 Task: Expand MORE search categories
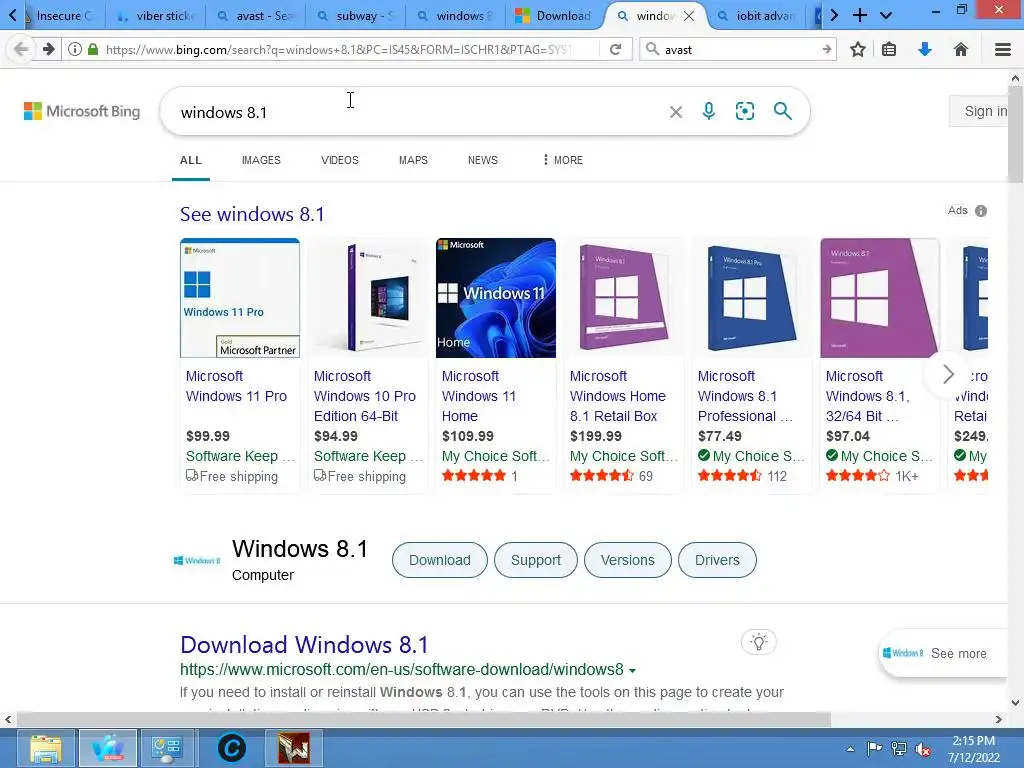click(563, 160)
